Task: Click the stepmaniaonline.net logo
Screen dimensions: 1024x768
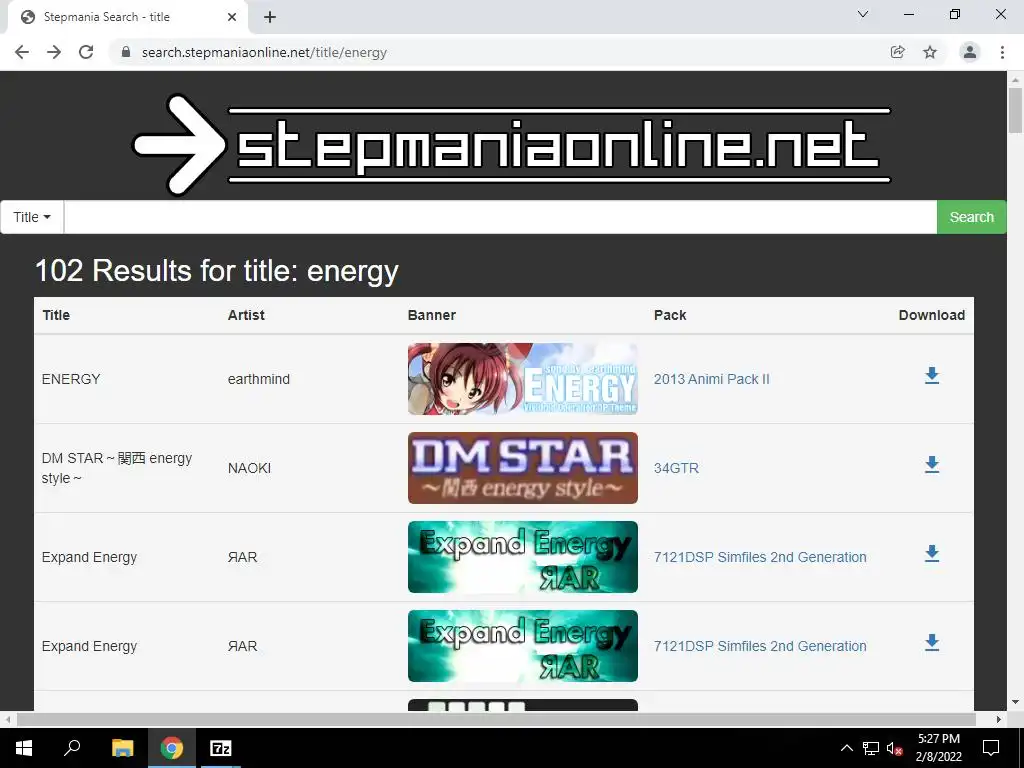Action: pos(512,144)
